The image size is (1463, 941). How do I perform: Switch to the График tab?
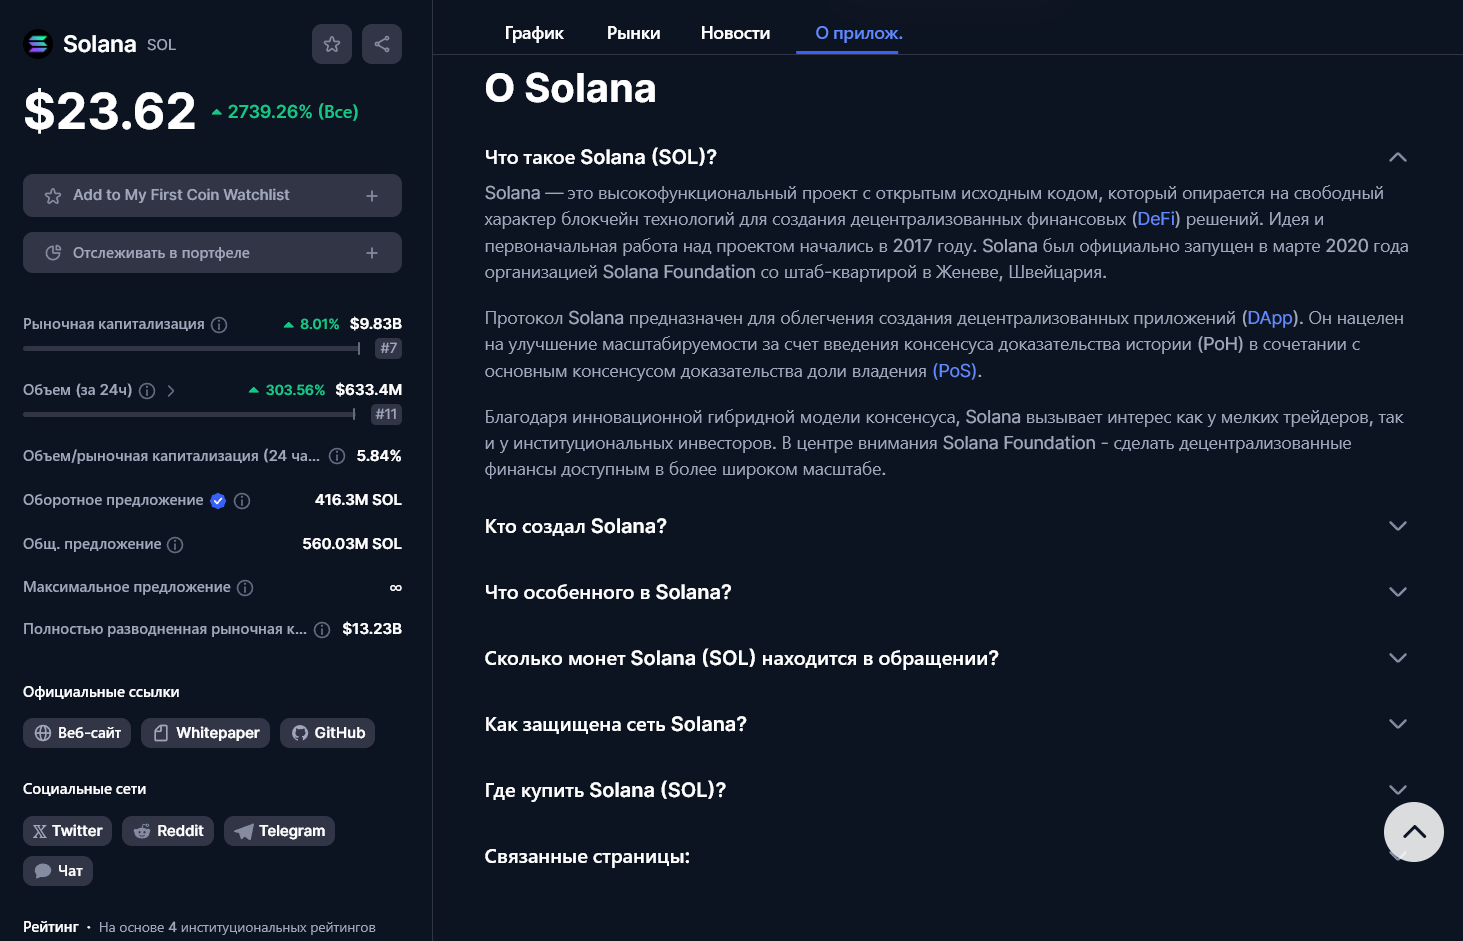pos(534,33)
